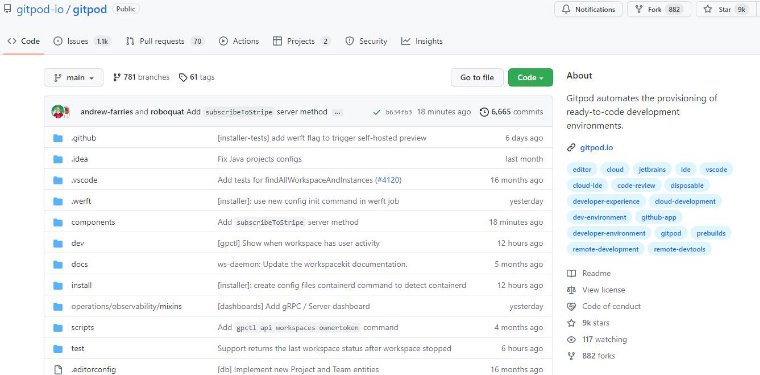Click the Go to file button
760x375 pixels.
point(477,78)
